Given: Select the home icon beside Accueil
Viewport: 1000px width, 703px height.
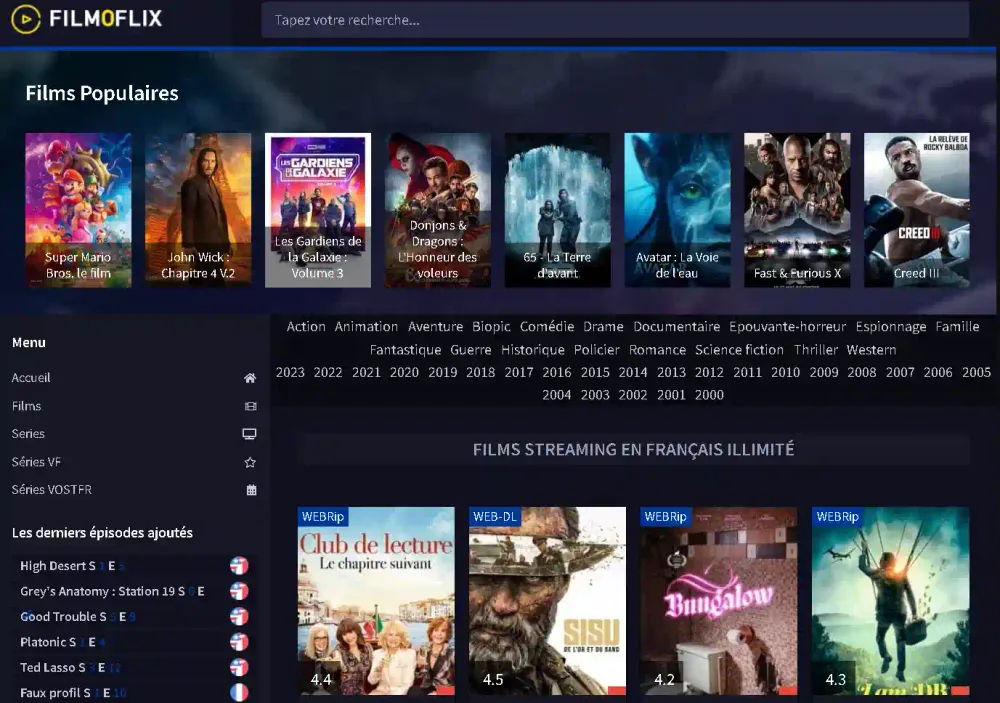Looking at the screenshot, I should pos(250,377).
